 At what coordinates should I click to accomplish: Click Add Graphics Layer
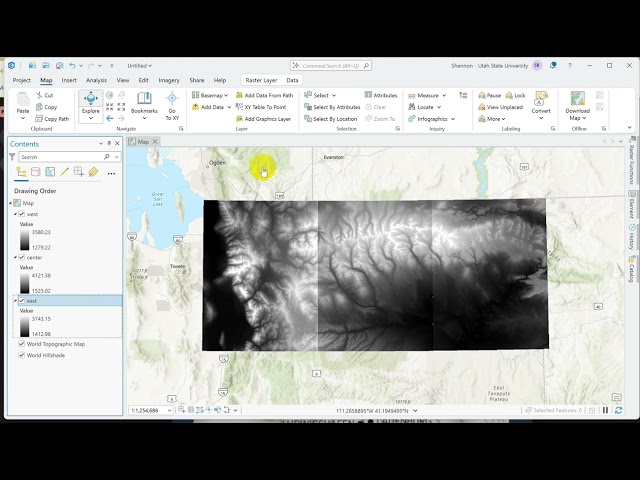(263, 119)
